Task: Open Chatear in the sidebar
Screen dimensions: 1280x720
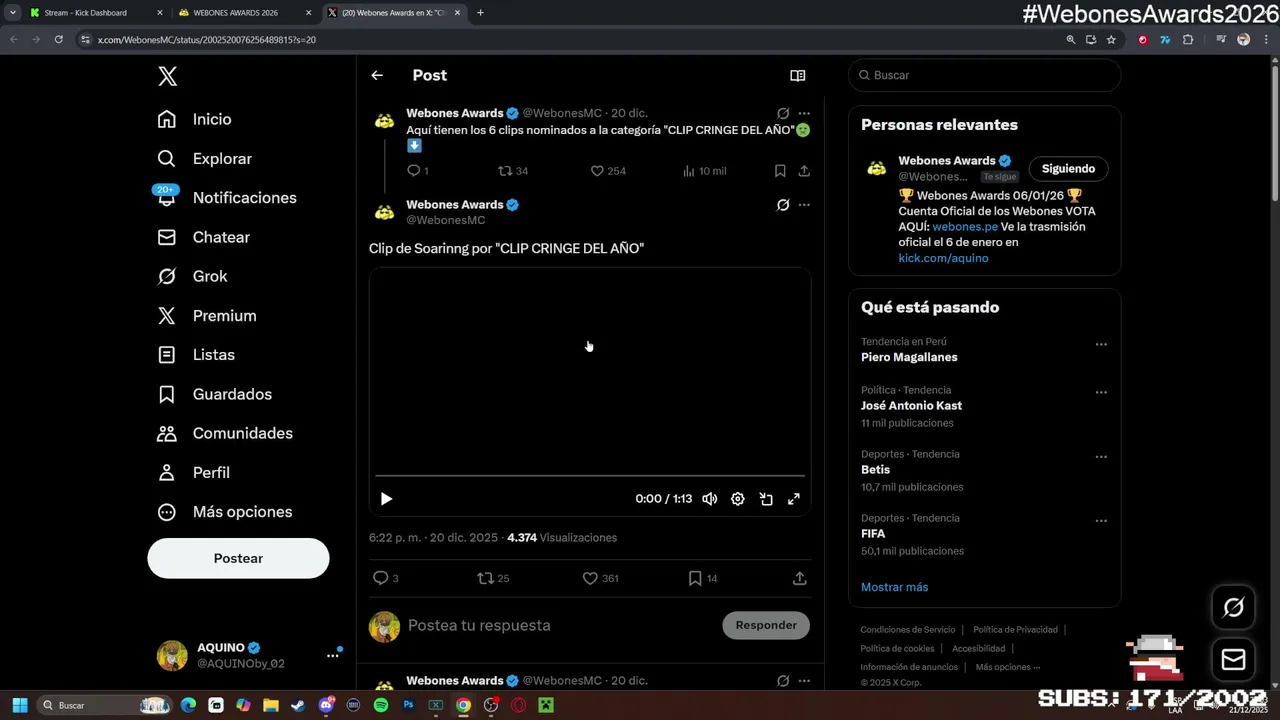Action: tap(204, 237)
